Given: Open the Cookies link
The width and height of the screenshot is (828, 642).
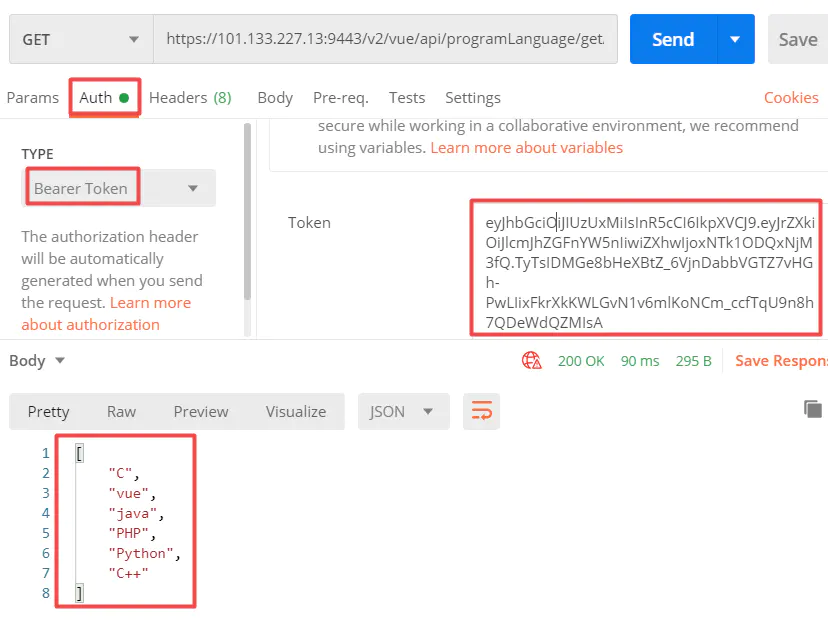Looking at the screenshot, I should point(791,98).
